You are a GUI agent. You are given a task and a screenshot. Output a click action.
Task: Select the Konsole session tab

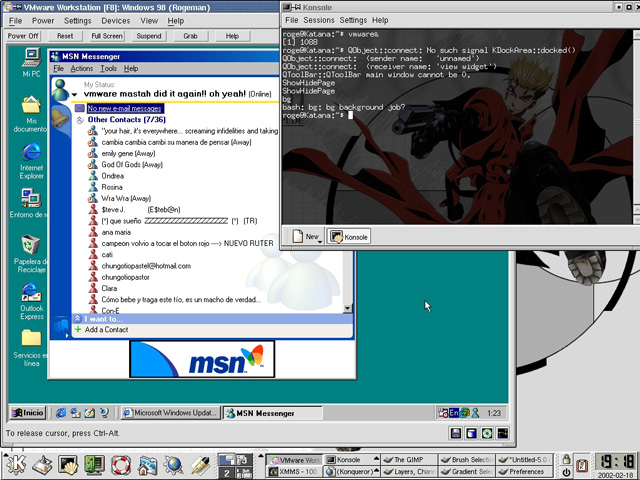pos(349,237)
